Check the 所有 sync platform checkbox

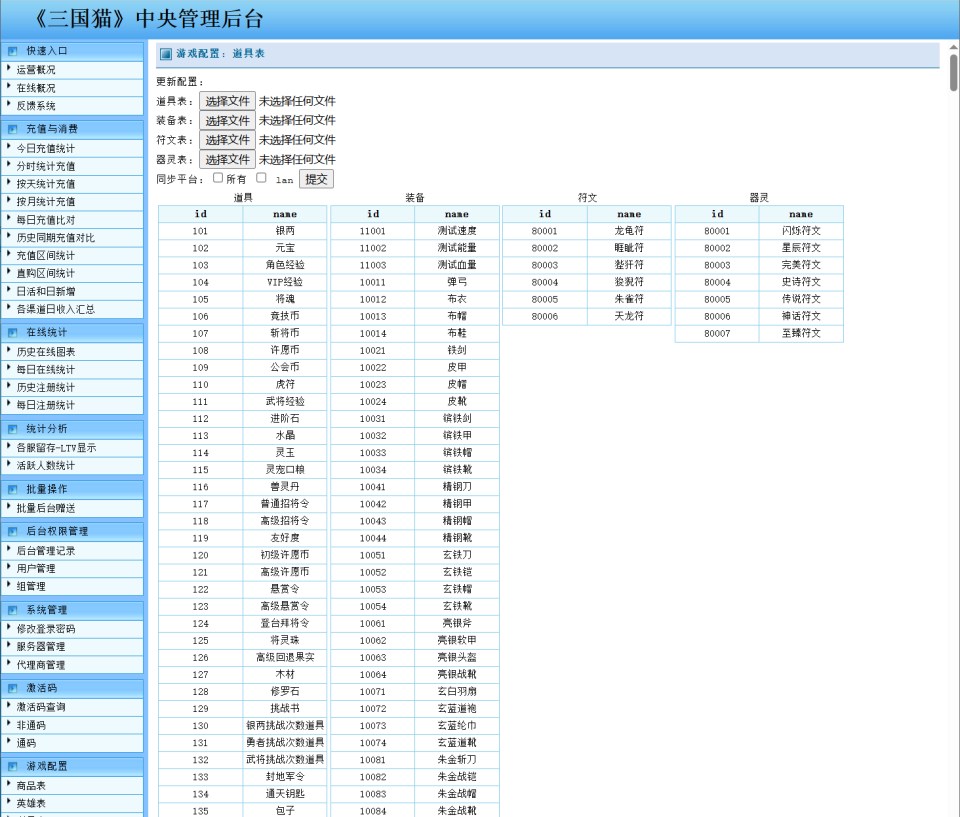pyautogui.click(x=218, y=178)
